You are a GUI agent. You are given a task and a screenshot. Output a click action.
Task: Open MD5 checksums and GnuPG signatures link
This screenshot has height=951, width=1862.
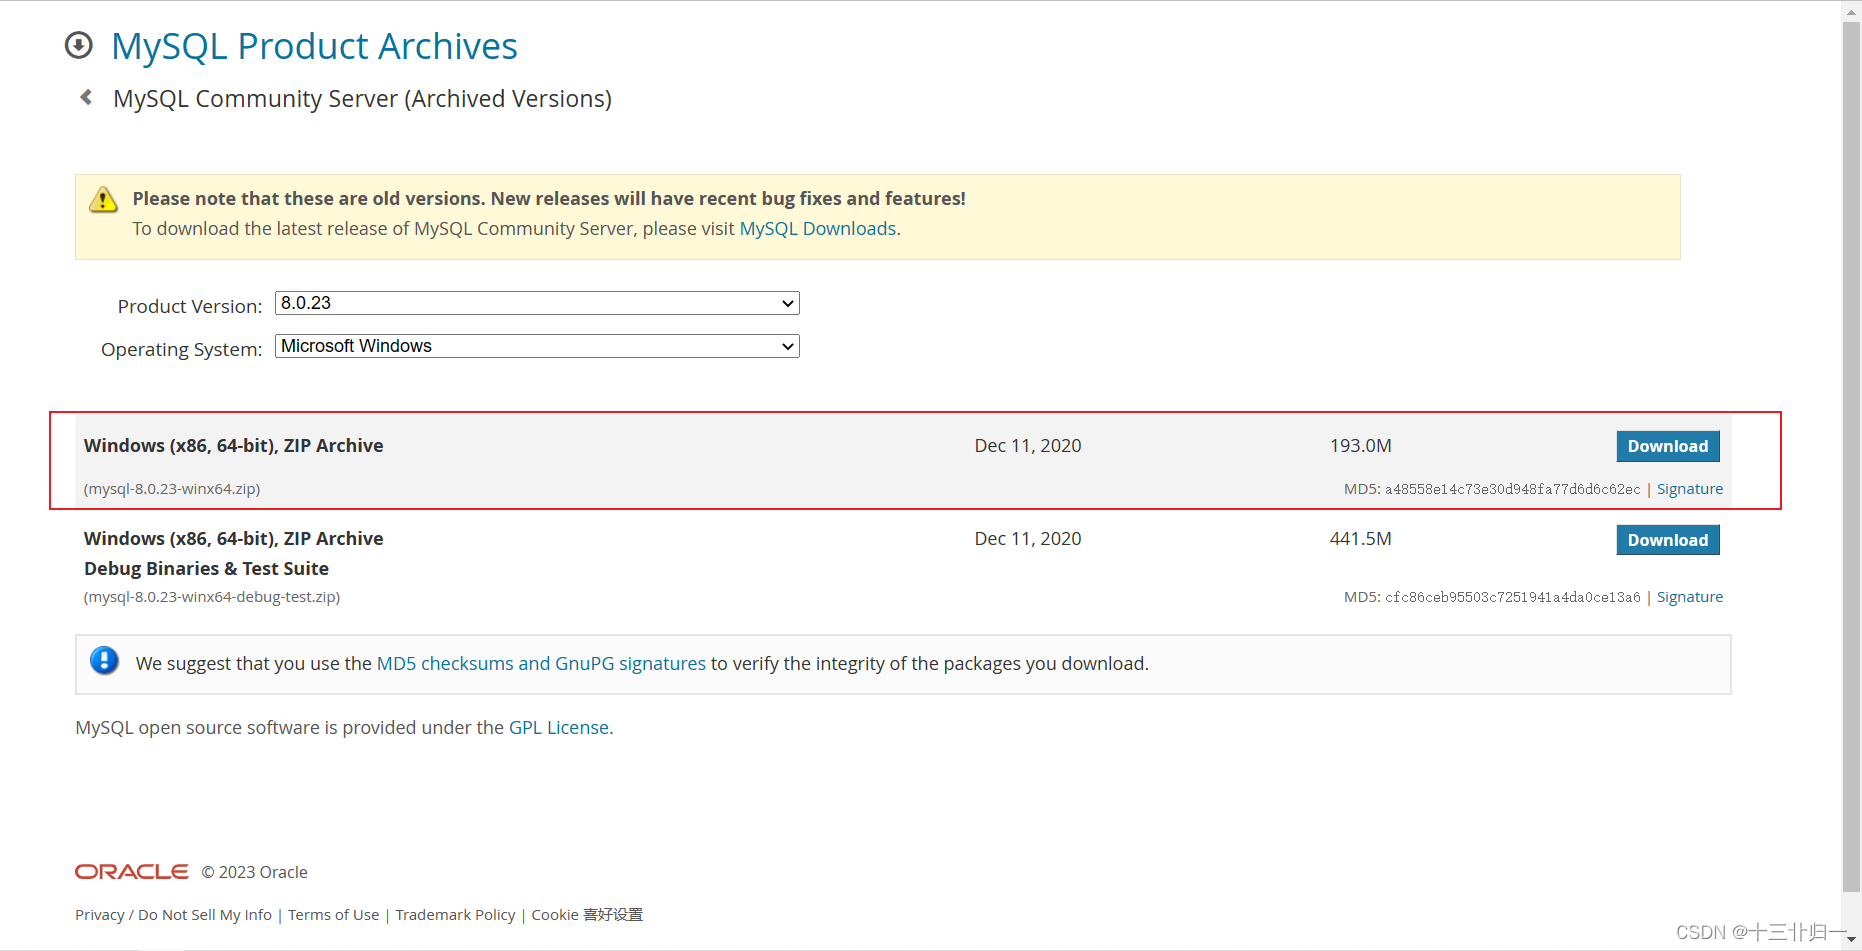tap(541, 664)
